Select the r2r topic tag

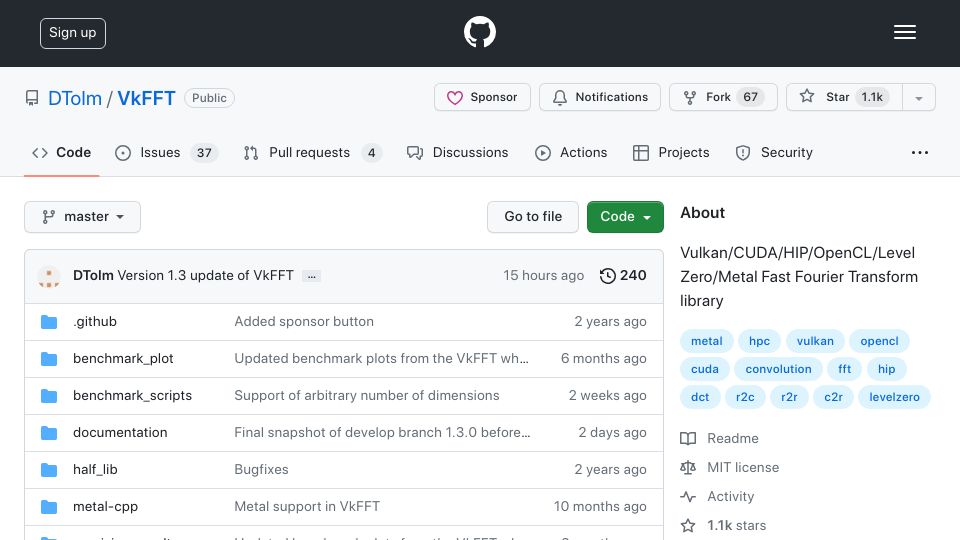789,397
